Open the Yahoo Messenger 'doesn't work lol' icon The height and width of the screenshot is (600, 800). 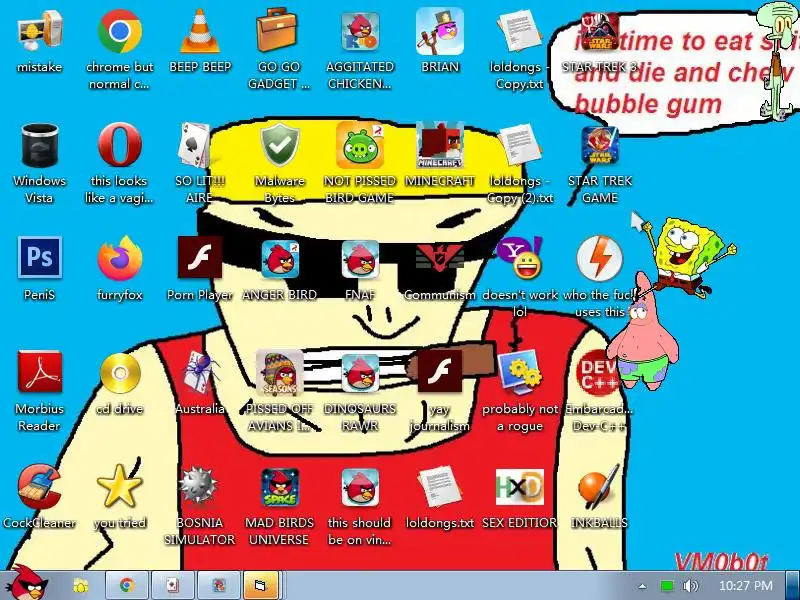pyautogui.click(x=519, y=258)
